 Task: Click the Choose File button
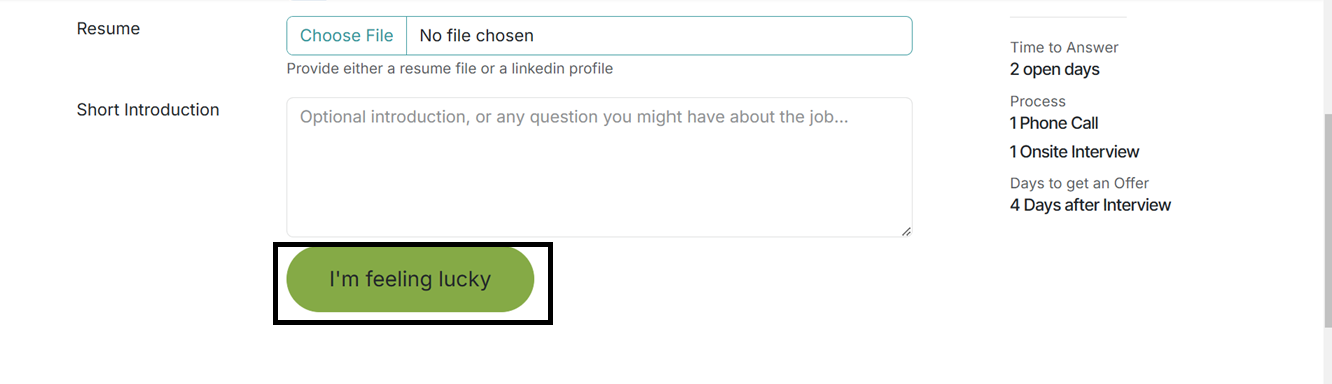[347, 36]
